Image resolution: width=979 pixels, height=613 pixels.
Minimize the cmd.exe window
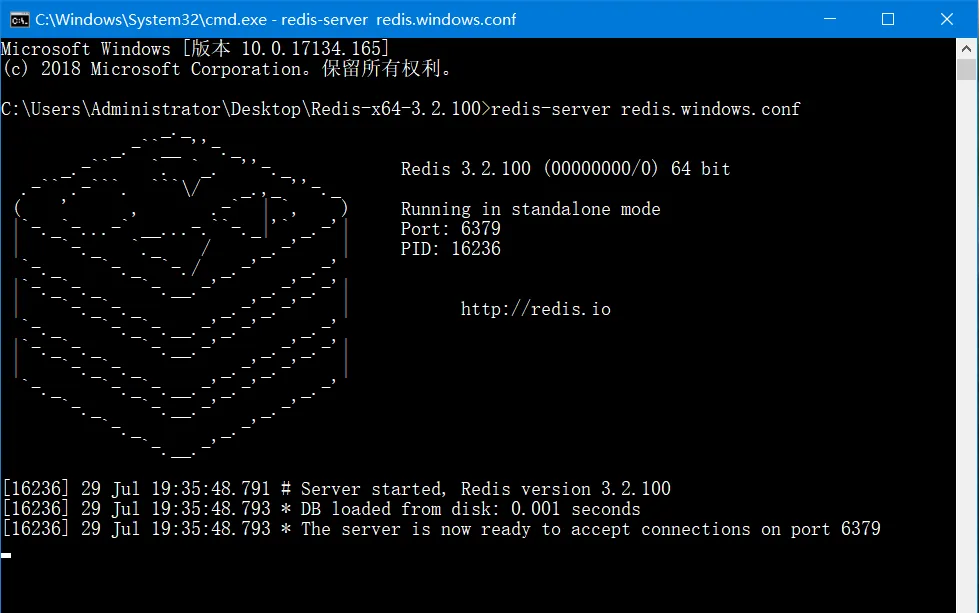coord(830,19)
